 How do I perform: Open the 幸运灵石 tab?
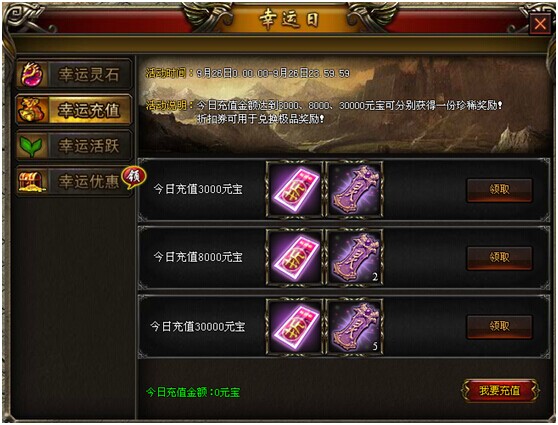pos(74,74)
